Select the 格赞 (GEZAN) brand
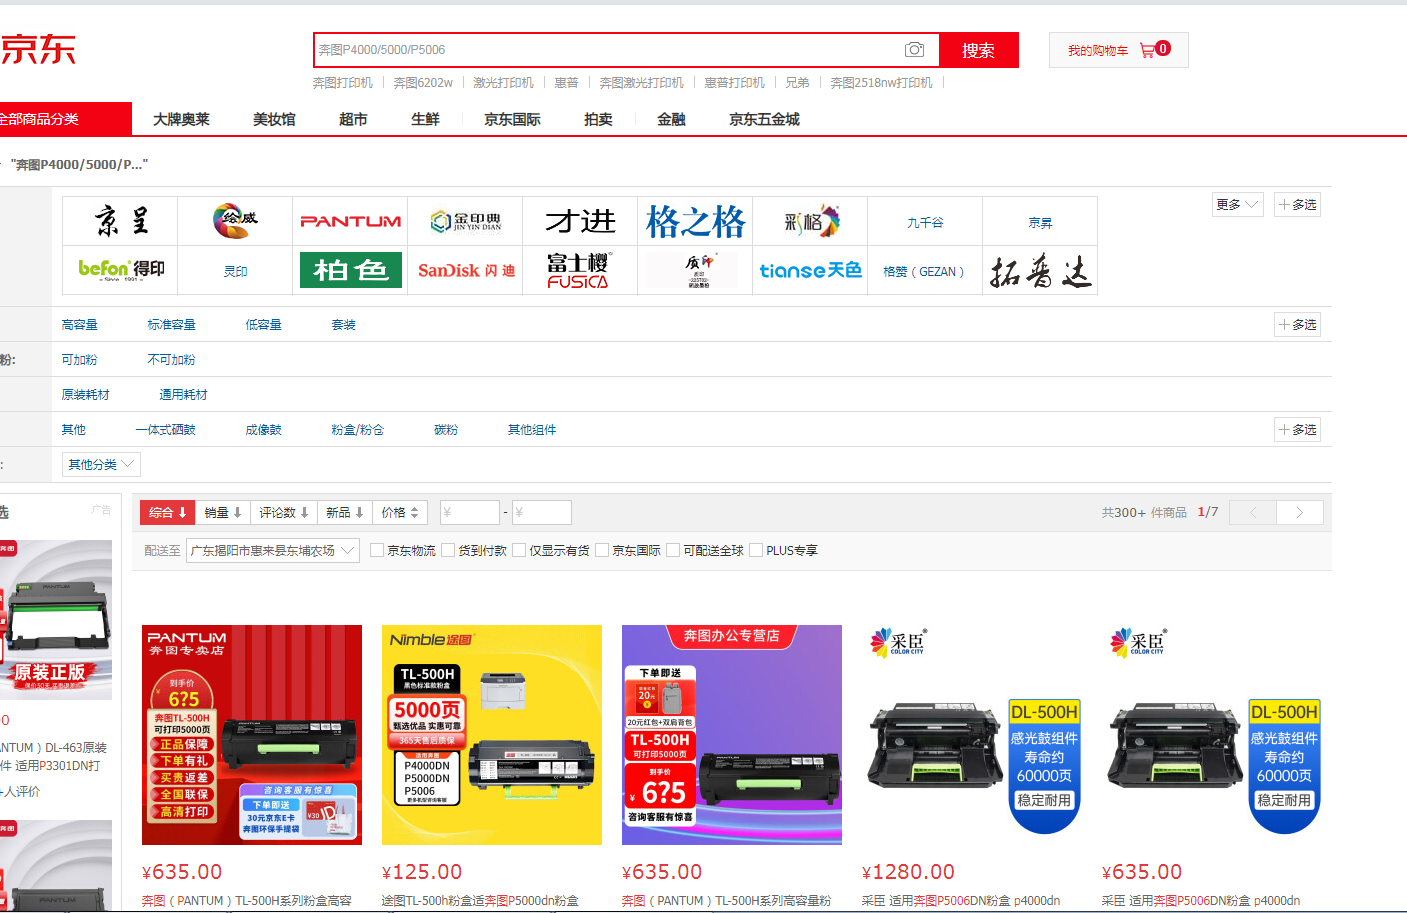Viewport: 1407px width, 913px height. tap(925, 271)
